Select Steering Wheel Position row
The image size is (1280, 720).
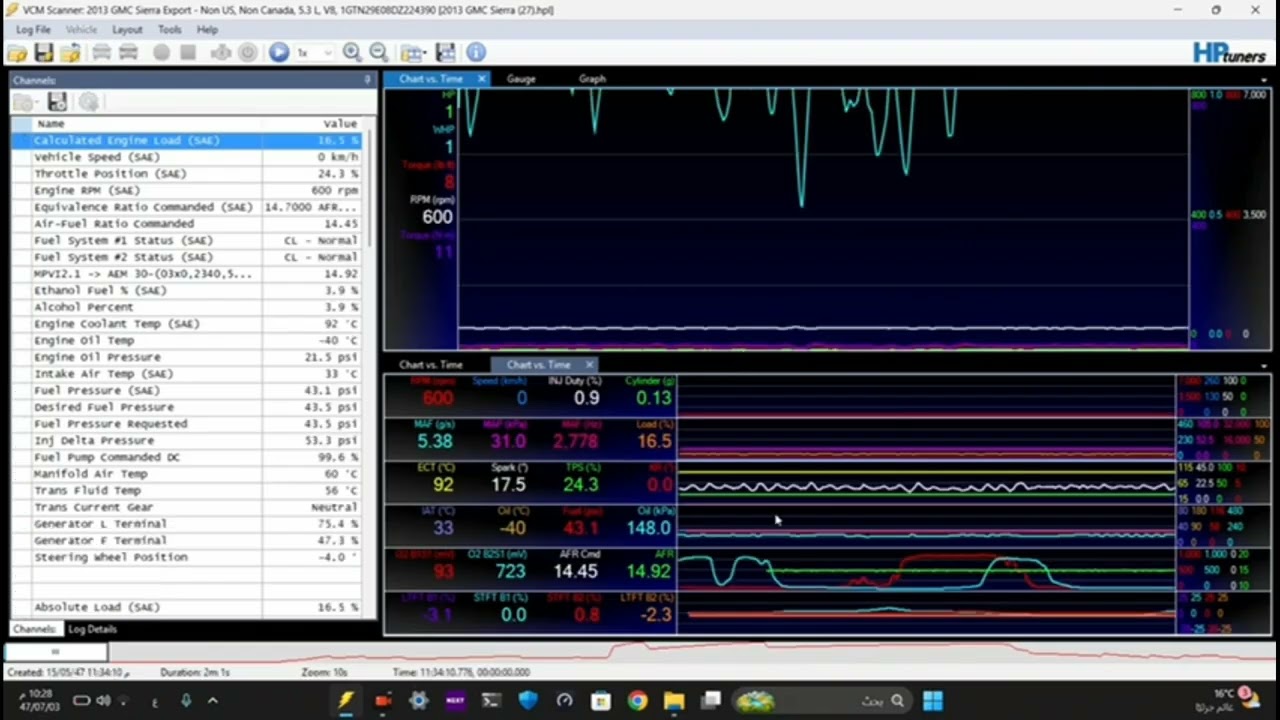point(186,557)
